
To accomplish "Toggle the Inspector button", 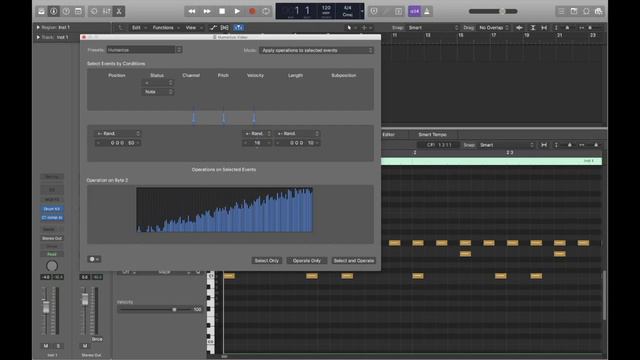I will [53, 11].
